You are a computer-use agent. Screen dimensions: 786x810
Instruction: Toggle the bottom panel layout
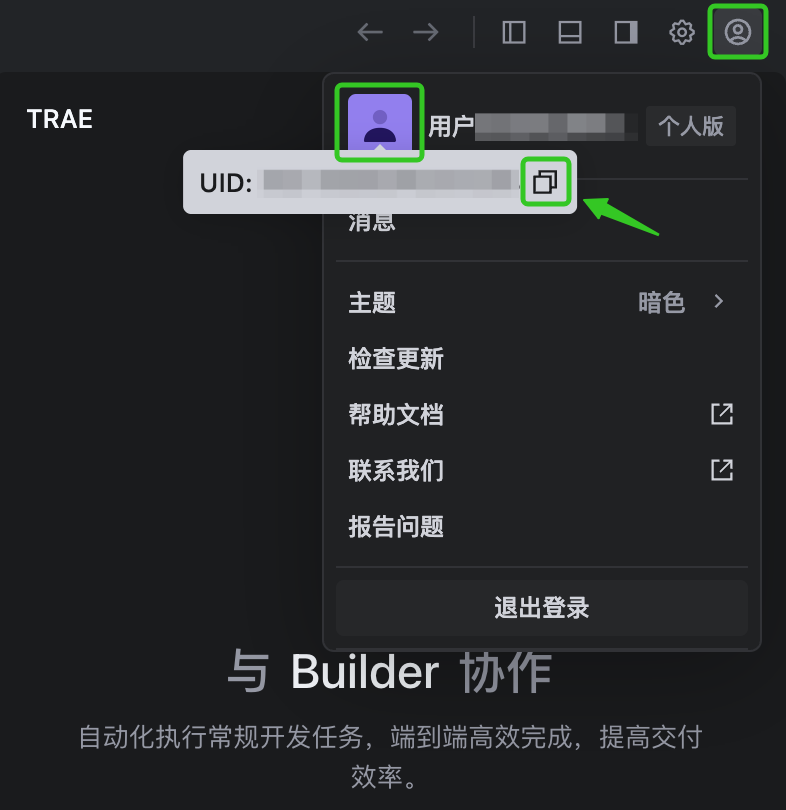pyautogui.click(x=570, y=33)
